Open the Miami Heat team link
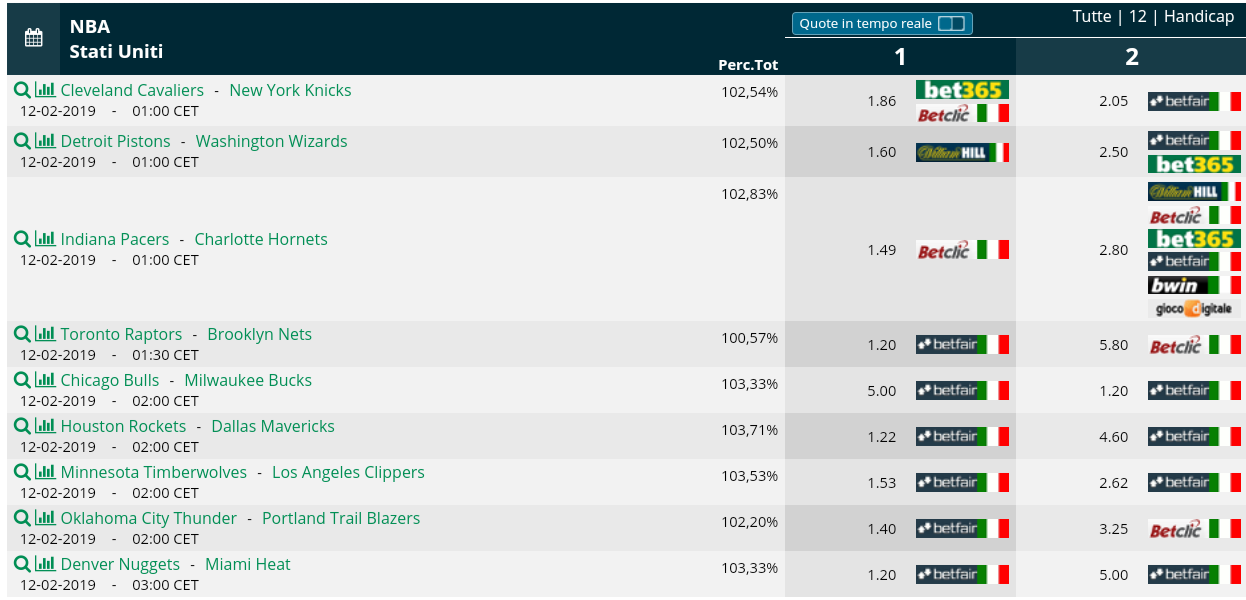1246x600 pixels. click(x=248, y=564)
